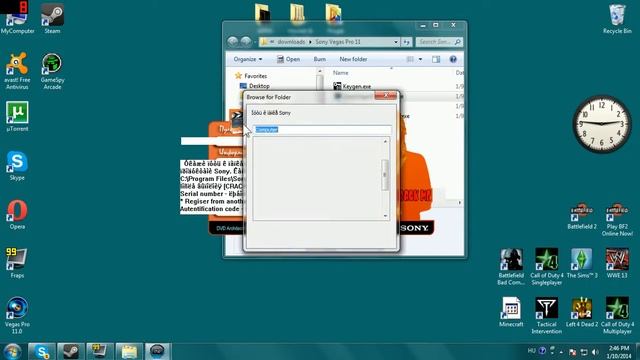Open Windows Explorer taskbar button
Screen dimensions: 640x360
[129, 351]
